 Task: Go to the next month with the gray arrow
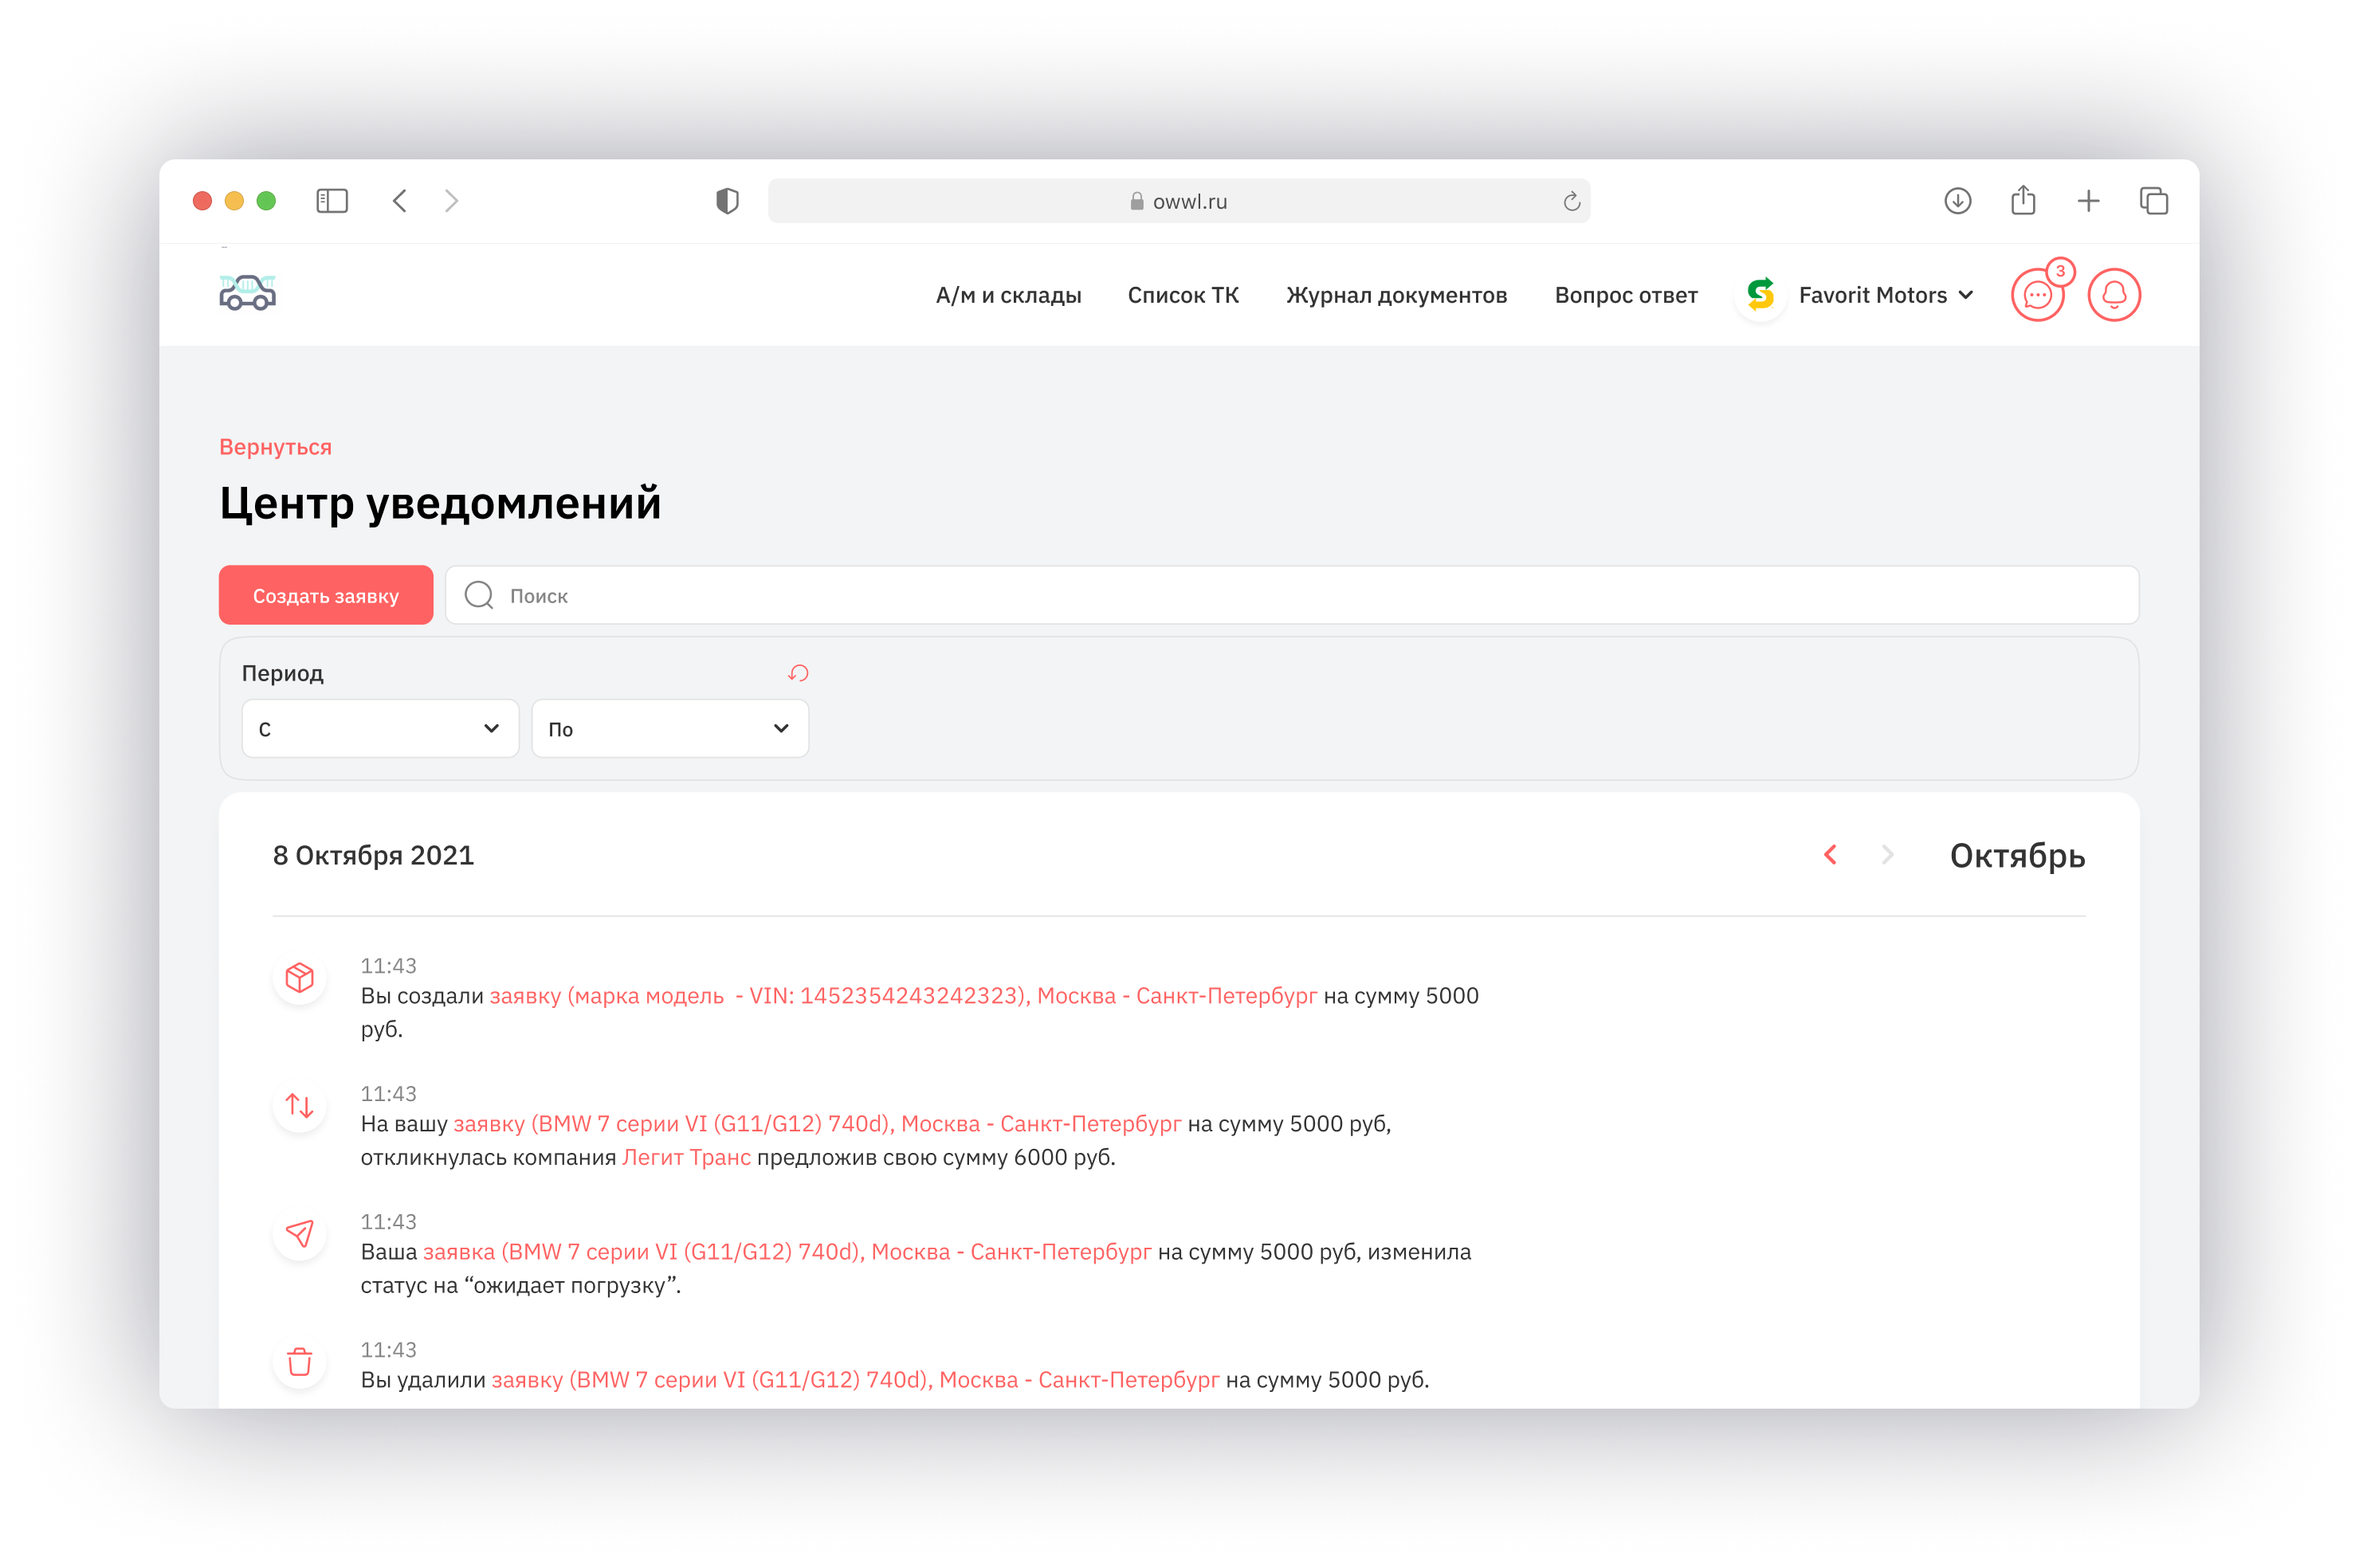tap(1887, 855)
